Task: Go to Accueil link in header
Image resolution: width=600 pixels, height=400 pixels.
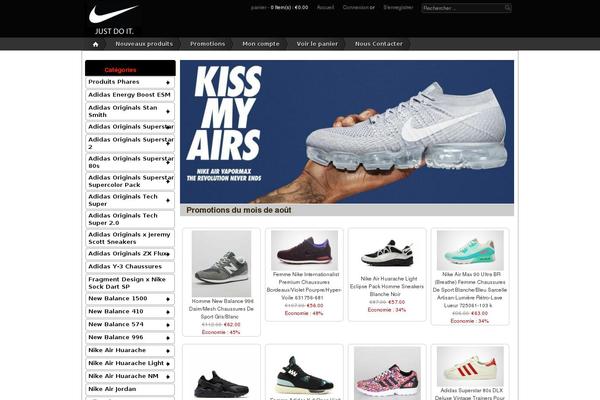Action: pos(325,7)
